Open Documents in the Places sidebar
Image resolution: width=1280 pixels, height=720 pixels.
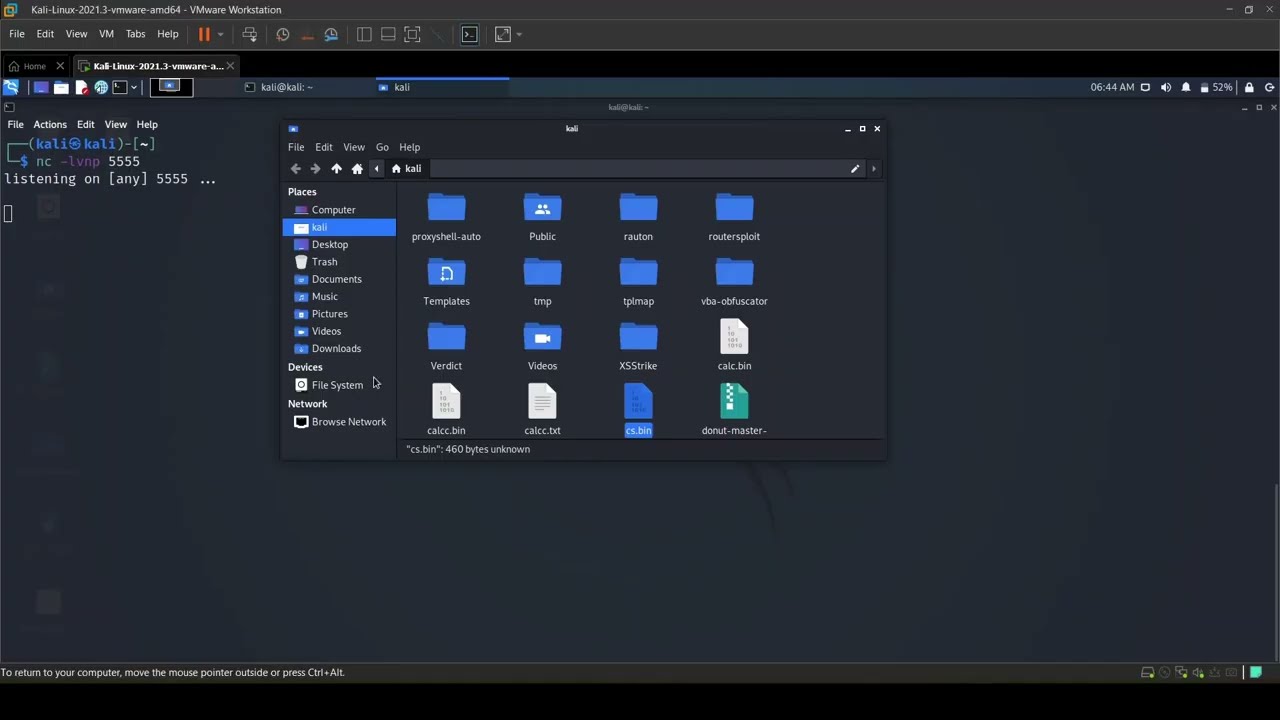[339, 279]
